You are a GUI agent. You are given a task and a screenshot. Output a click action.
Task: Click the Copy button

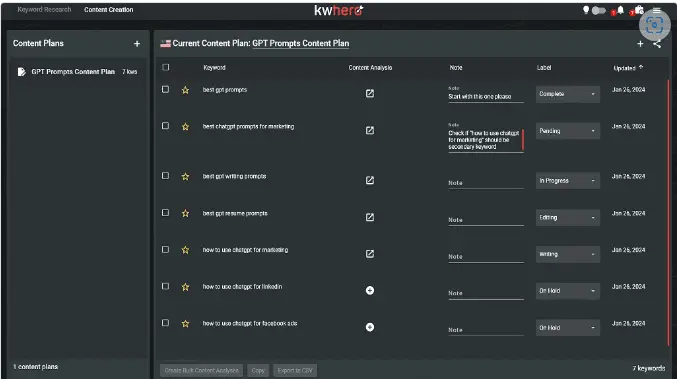[258, 370]
